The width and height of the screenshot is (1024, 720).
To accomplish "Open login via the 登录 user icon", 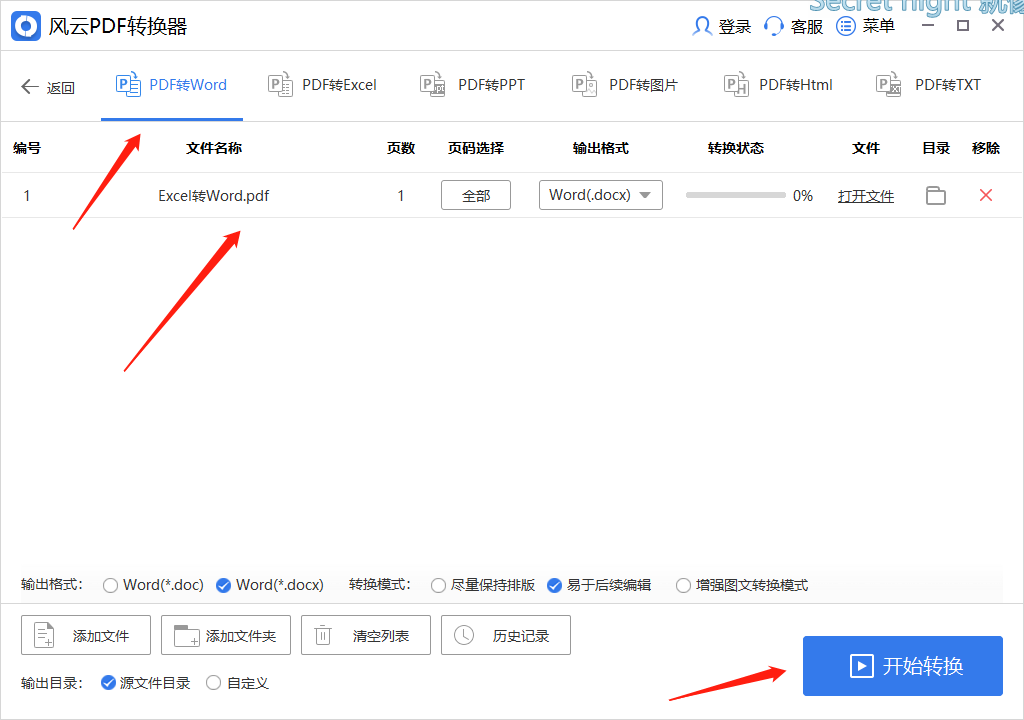I will 702,26.
